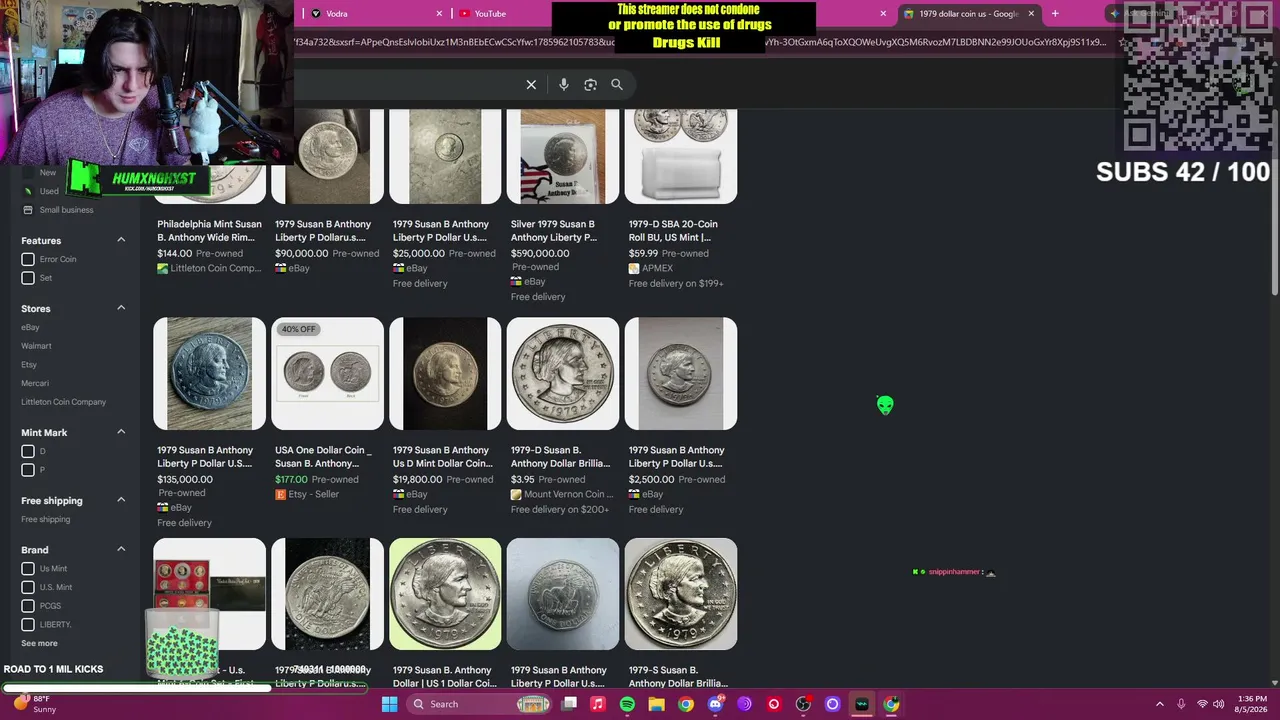Image resolution: width=1280 pixels, height=720 pixels.
Task: Collapse the Features filter section
Action: [x=121, y=240]
